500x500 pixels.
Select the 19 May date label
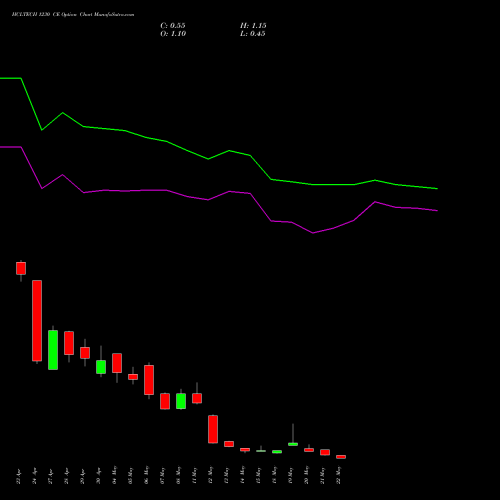291,475
